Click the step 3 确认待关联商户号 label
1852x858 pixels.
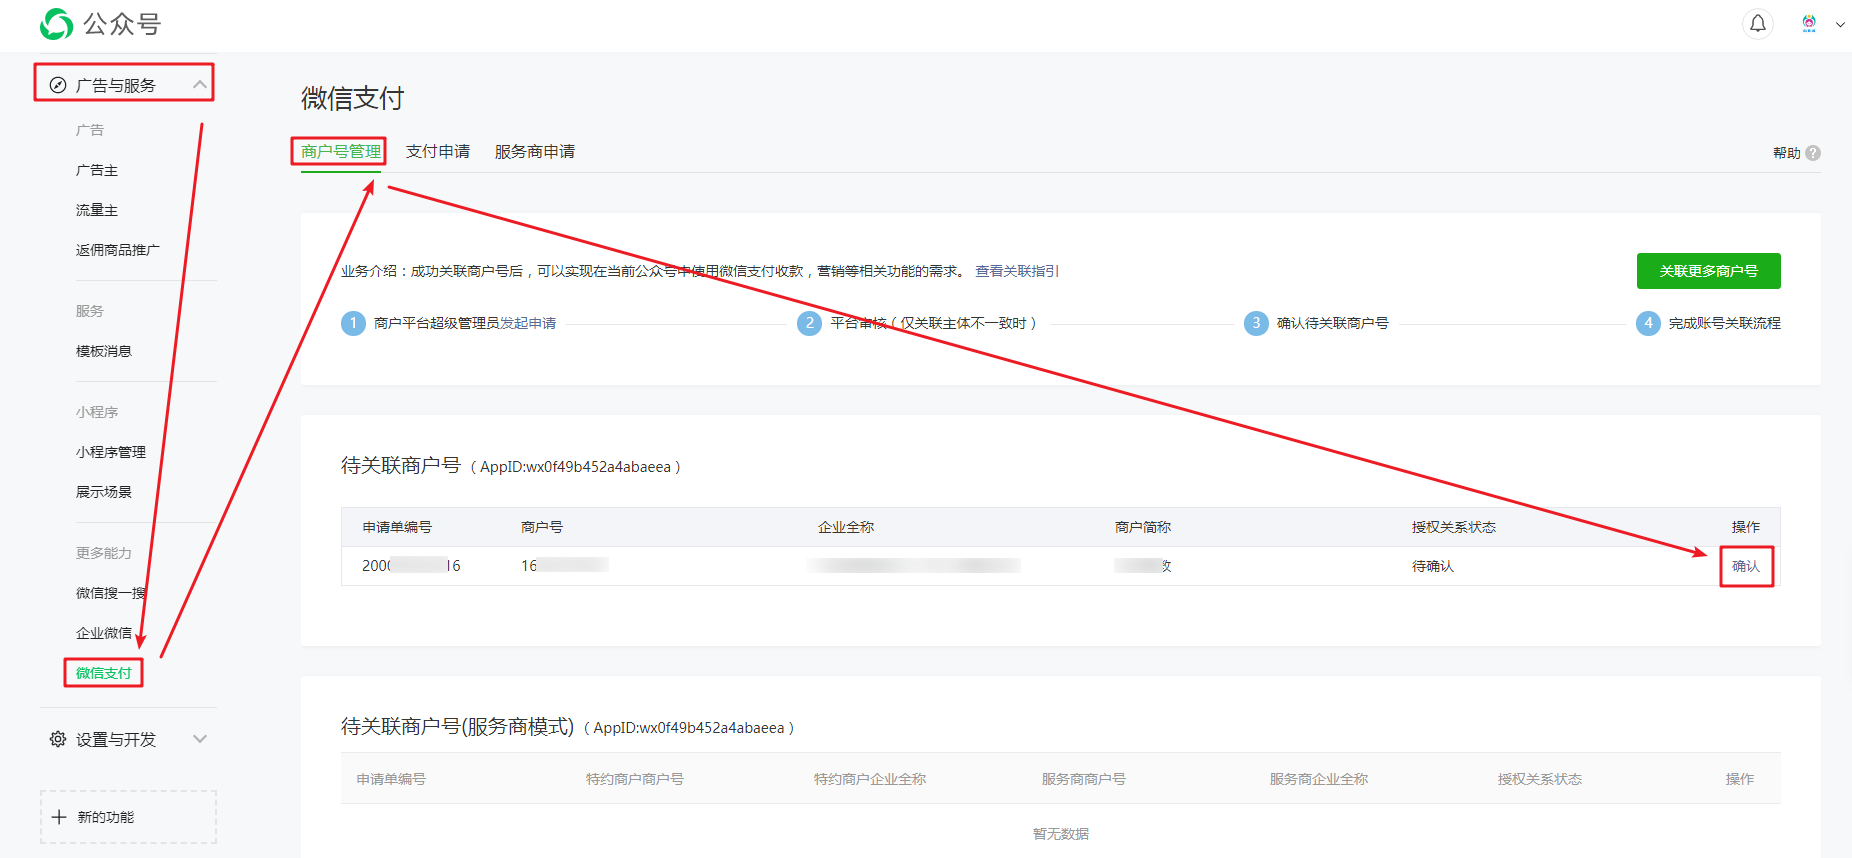(1332, 323)
